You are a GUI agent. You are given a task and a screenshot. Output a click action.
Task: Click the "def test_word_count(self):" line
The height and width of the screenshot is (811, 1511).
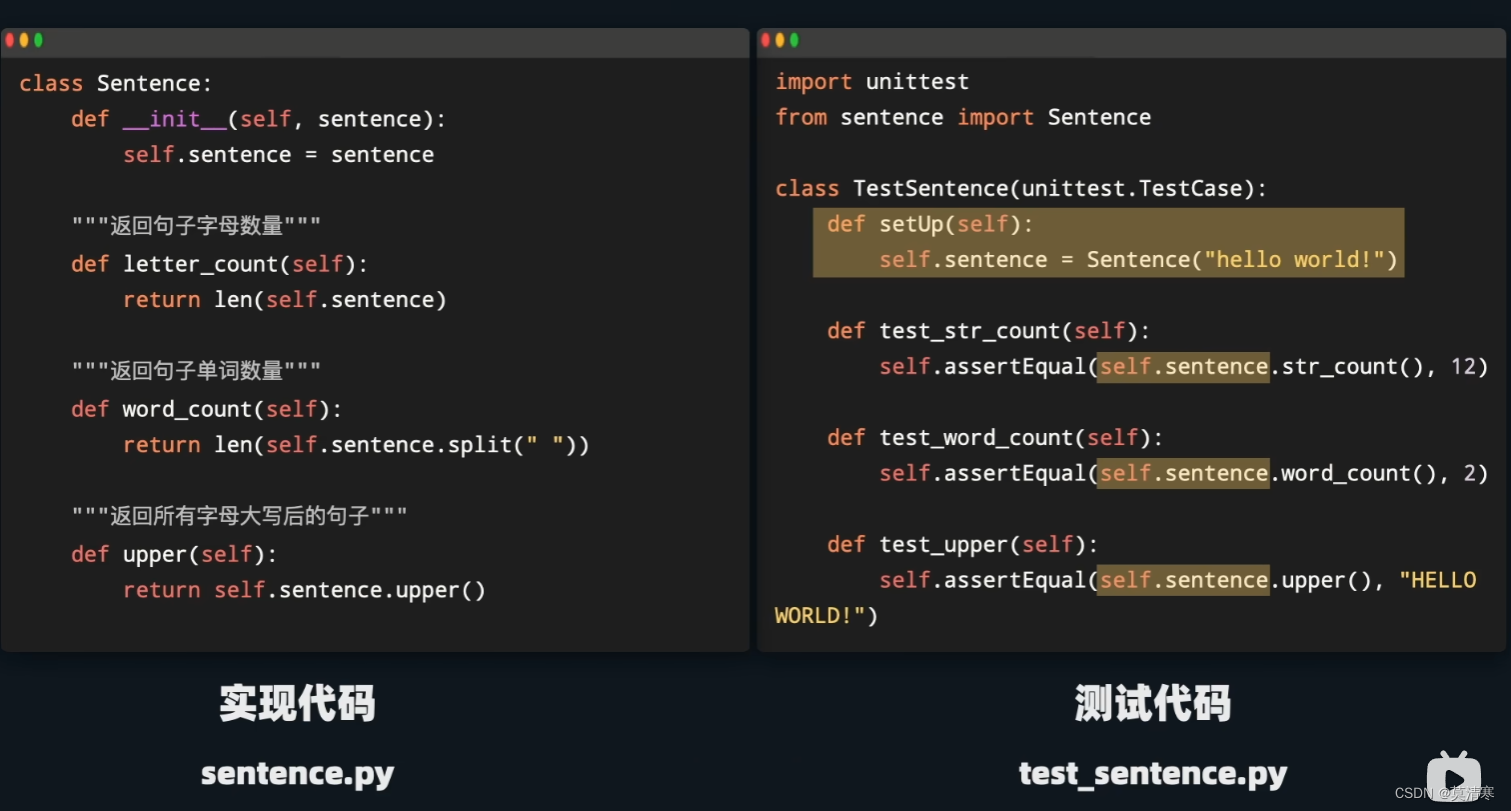tap(995, 438)
